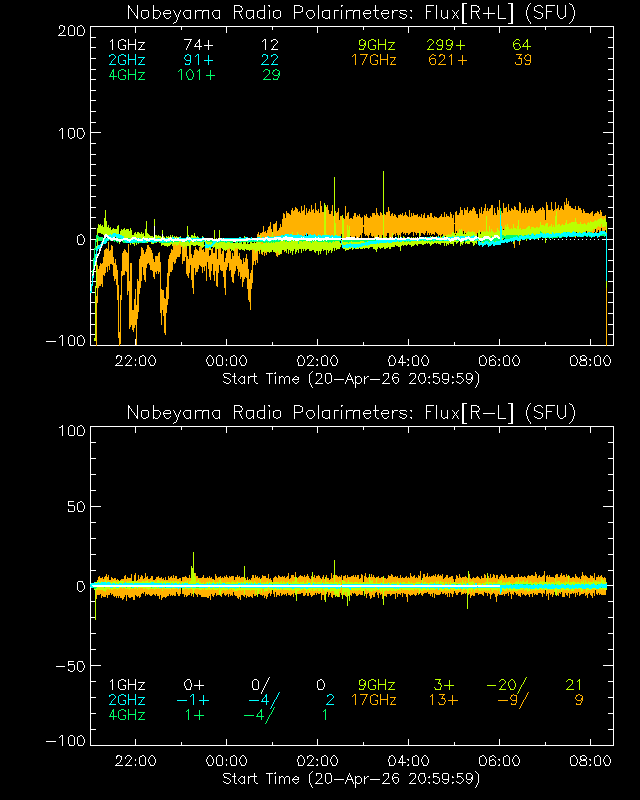
Task: Select the 1GHz legend label in upper plot
Action: point(126,45)
